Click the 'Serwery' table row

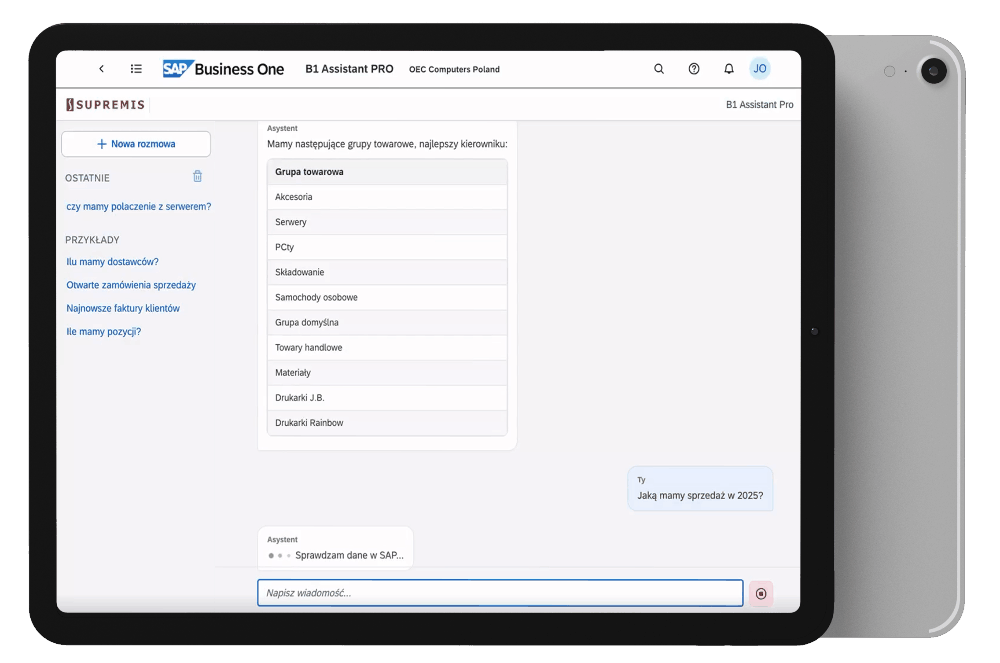(387, 222)
